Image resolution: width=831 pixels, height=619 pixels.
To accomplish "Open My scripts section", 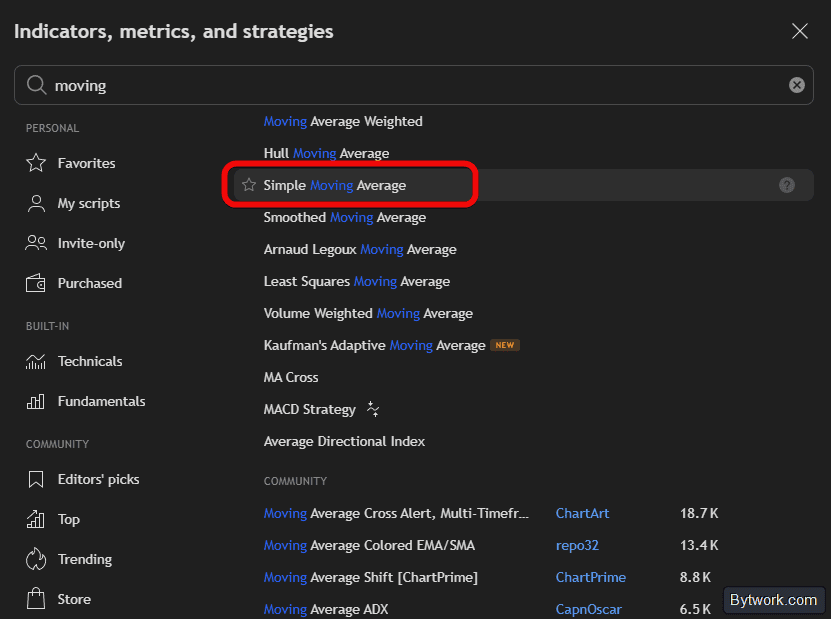I will tap(88, 203).
